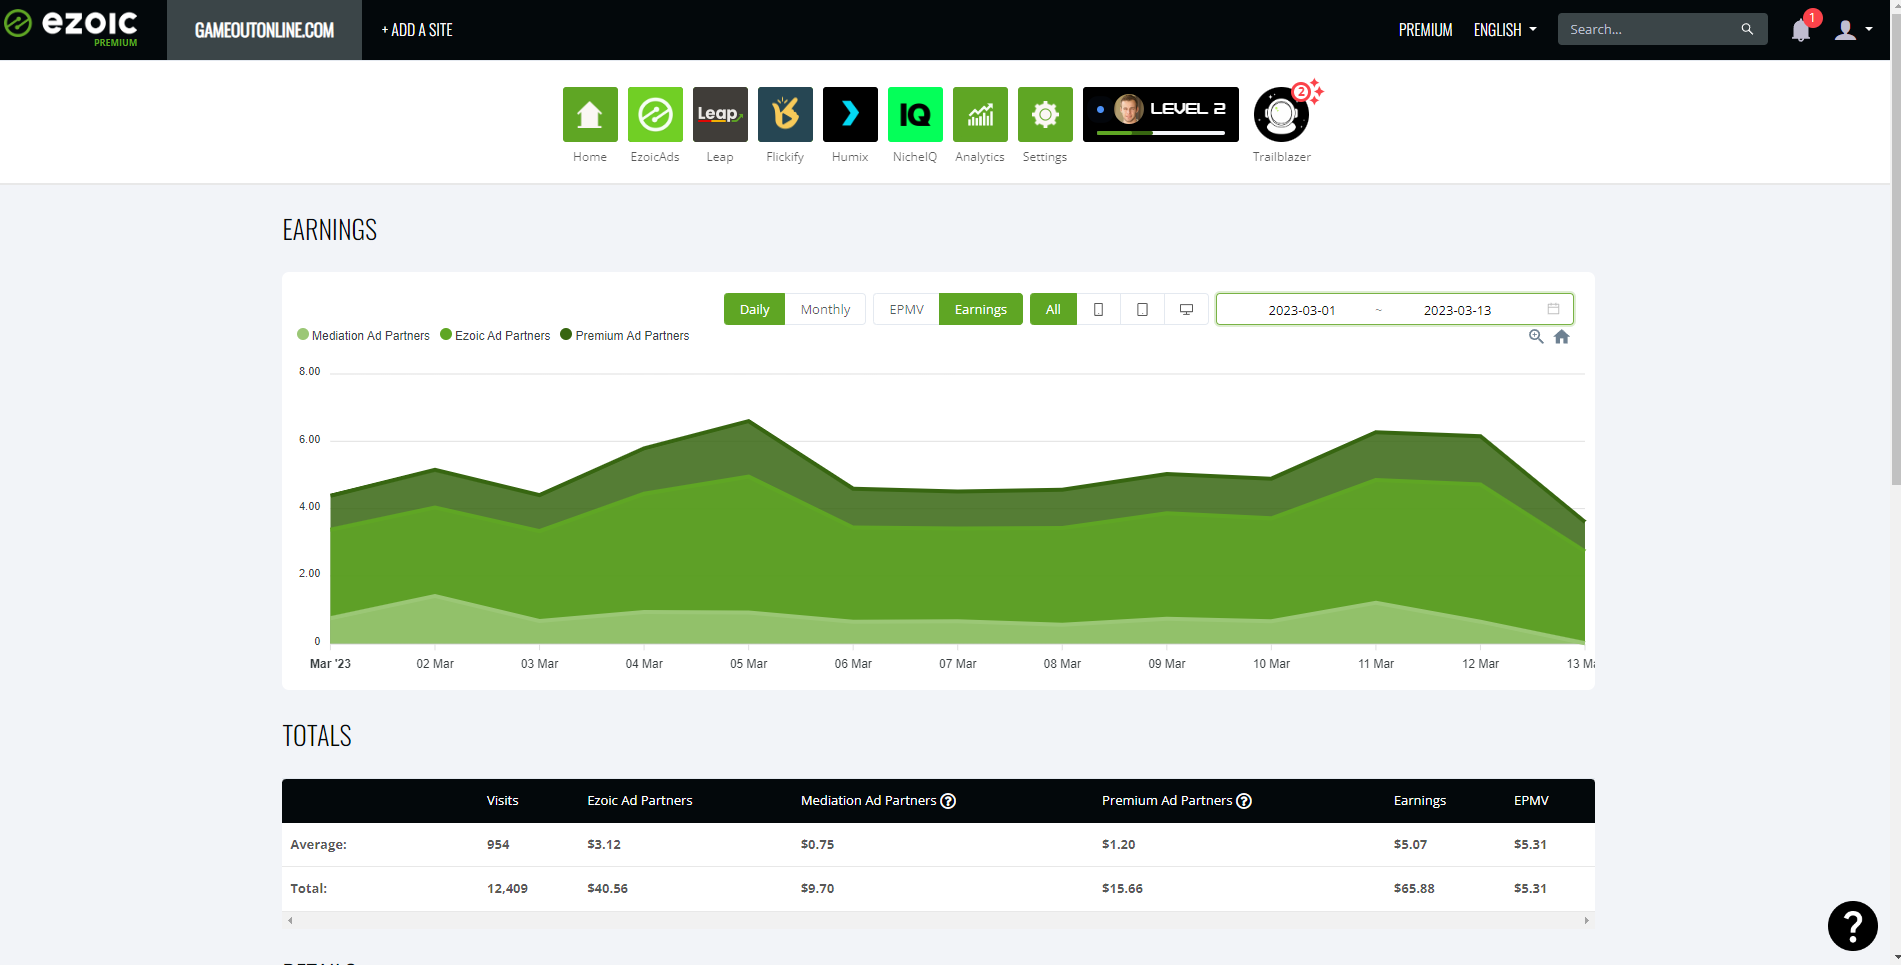Open the Flickify icon

[x=785, y=114]
